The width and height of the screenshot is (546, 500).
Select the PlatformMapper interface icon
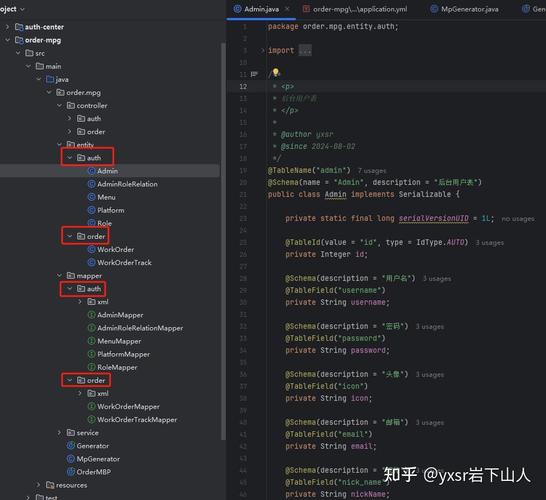click(91, 354)
